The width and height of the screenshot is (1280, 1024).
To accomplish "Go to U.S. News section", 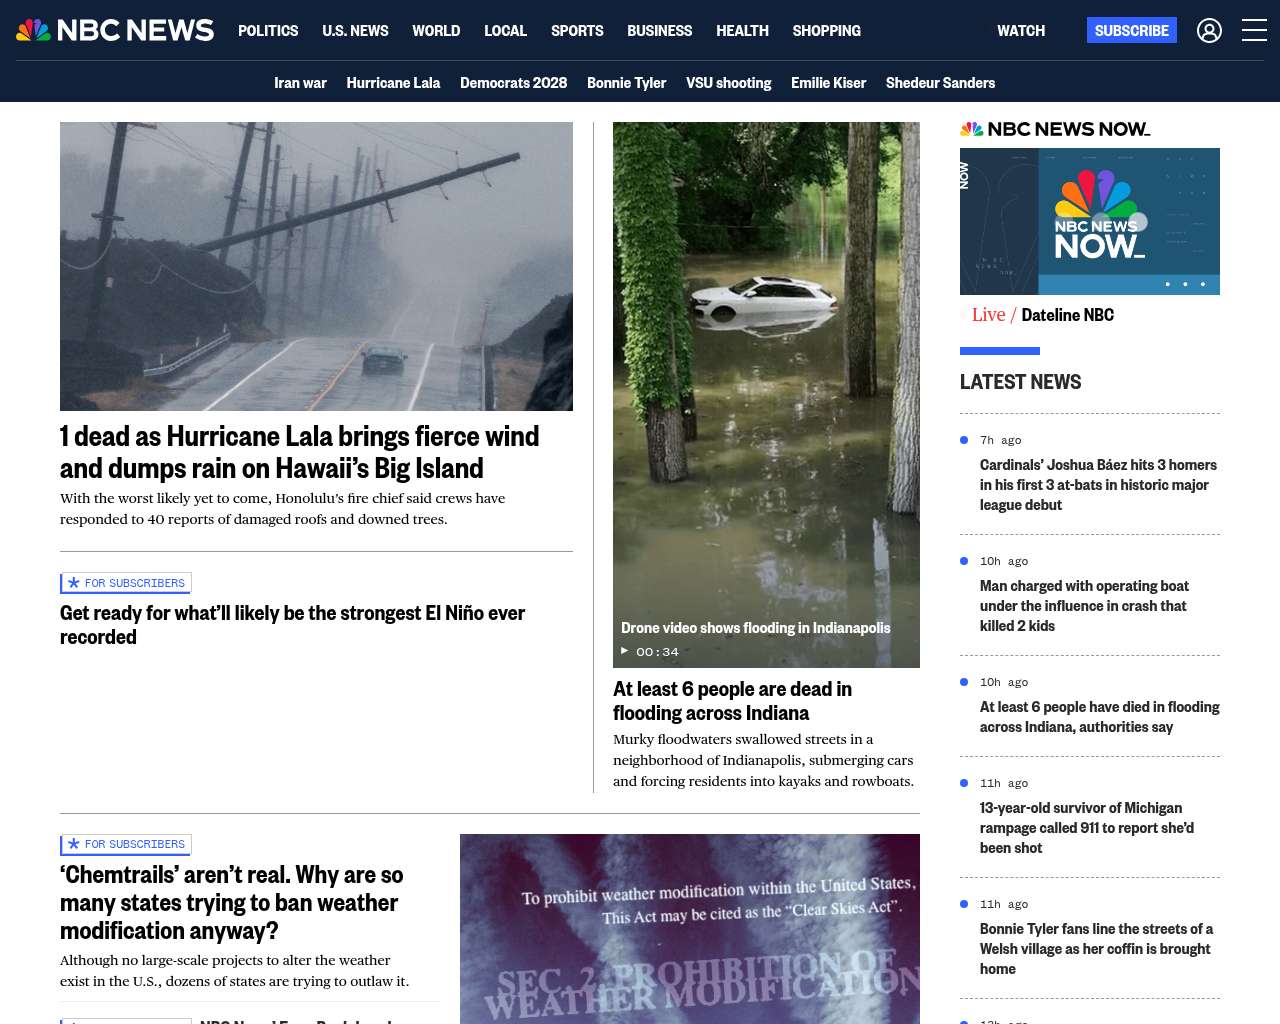I will coord(355,31).
